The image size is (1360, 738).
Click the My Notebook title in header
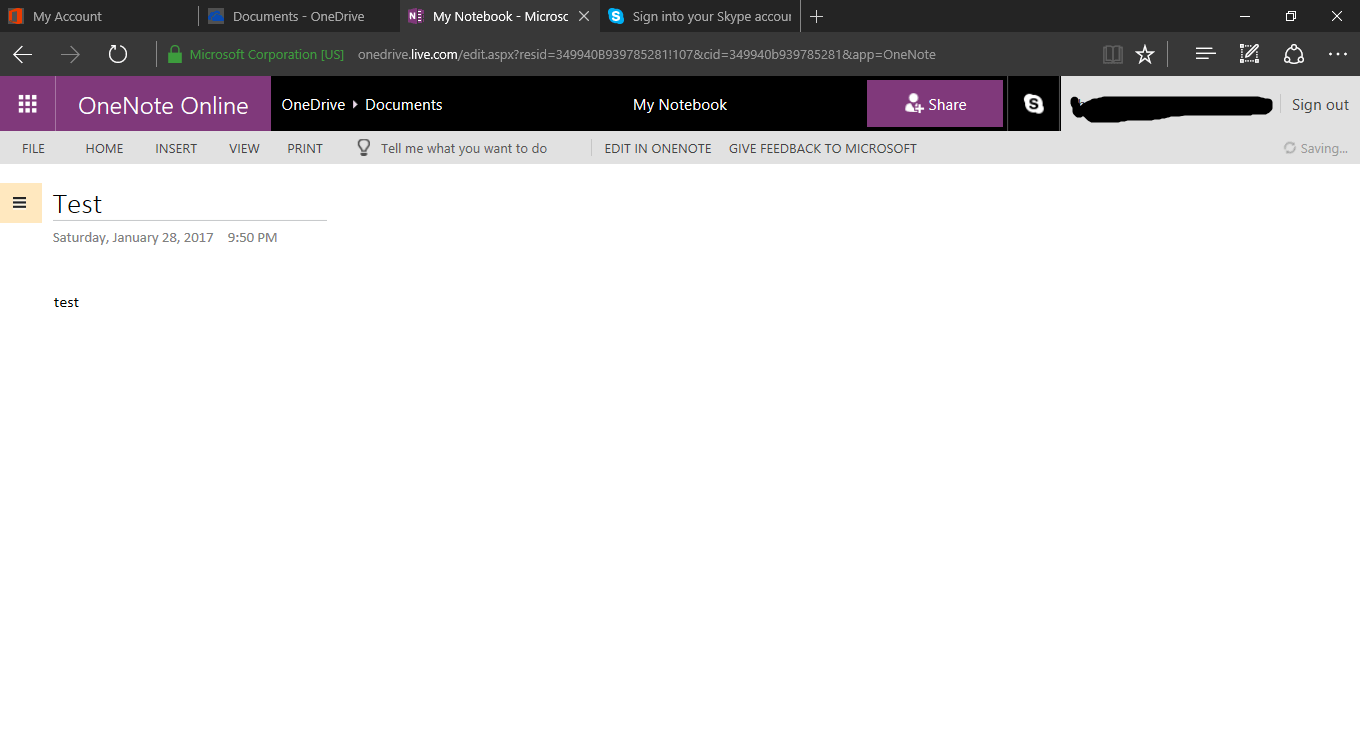[x=680, y=104]
